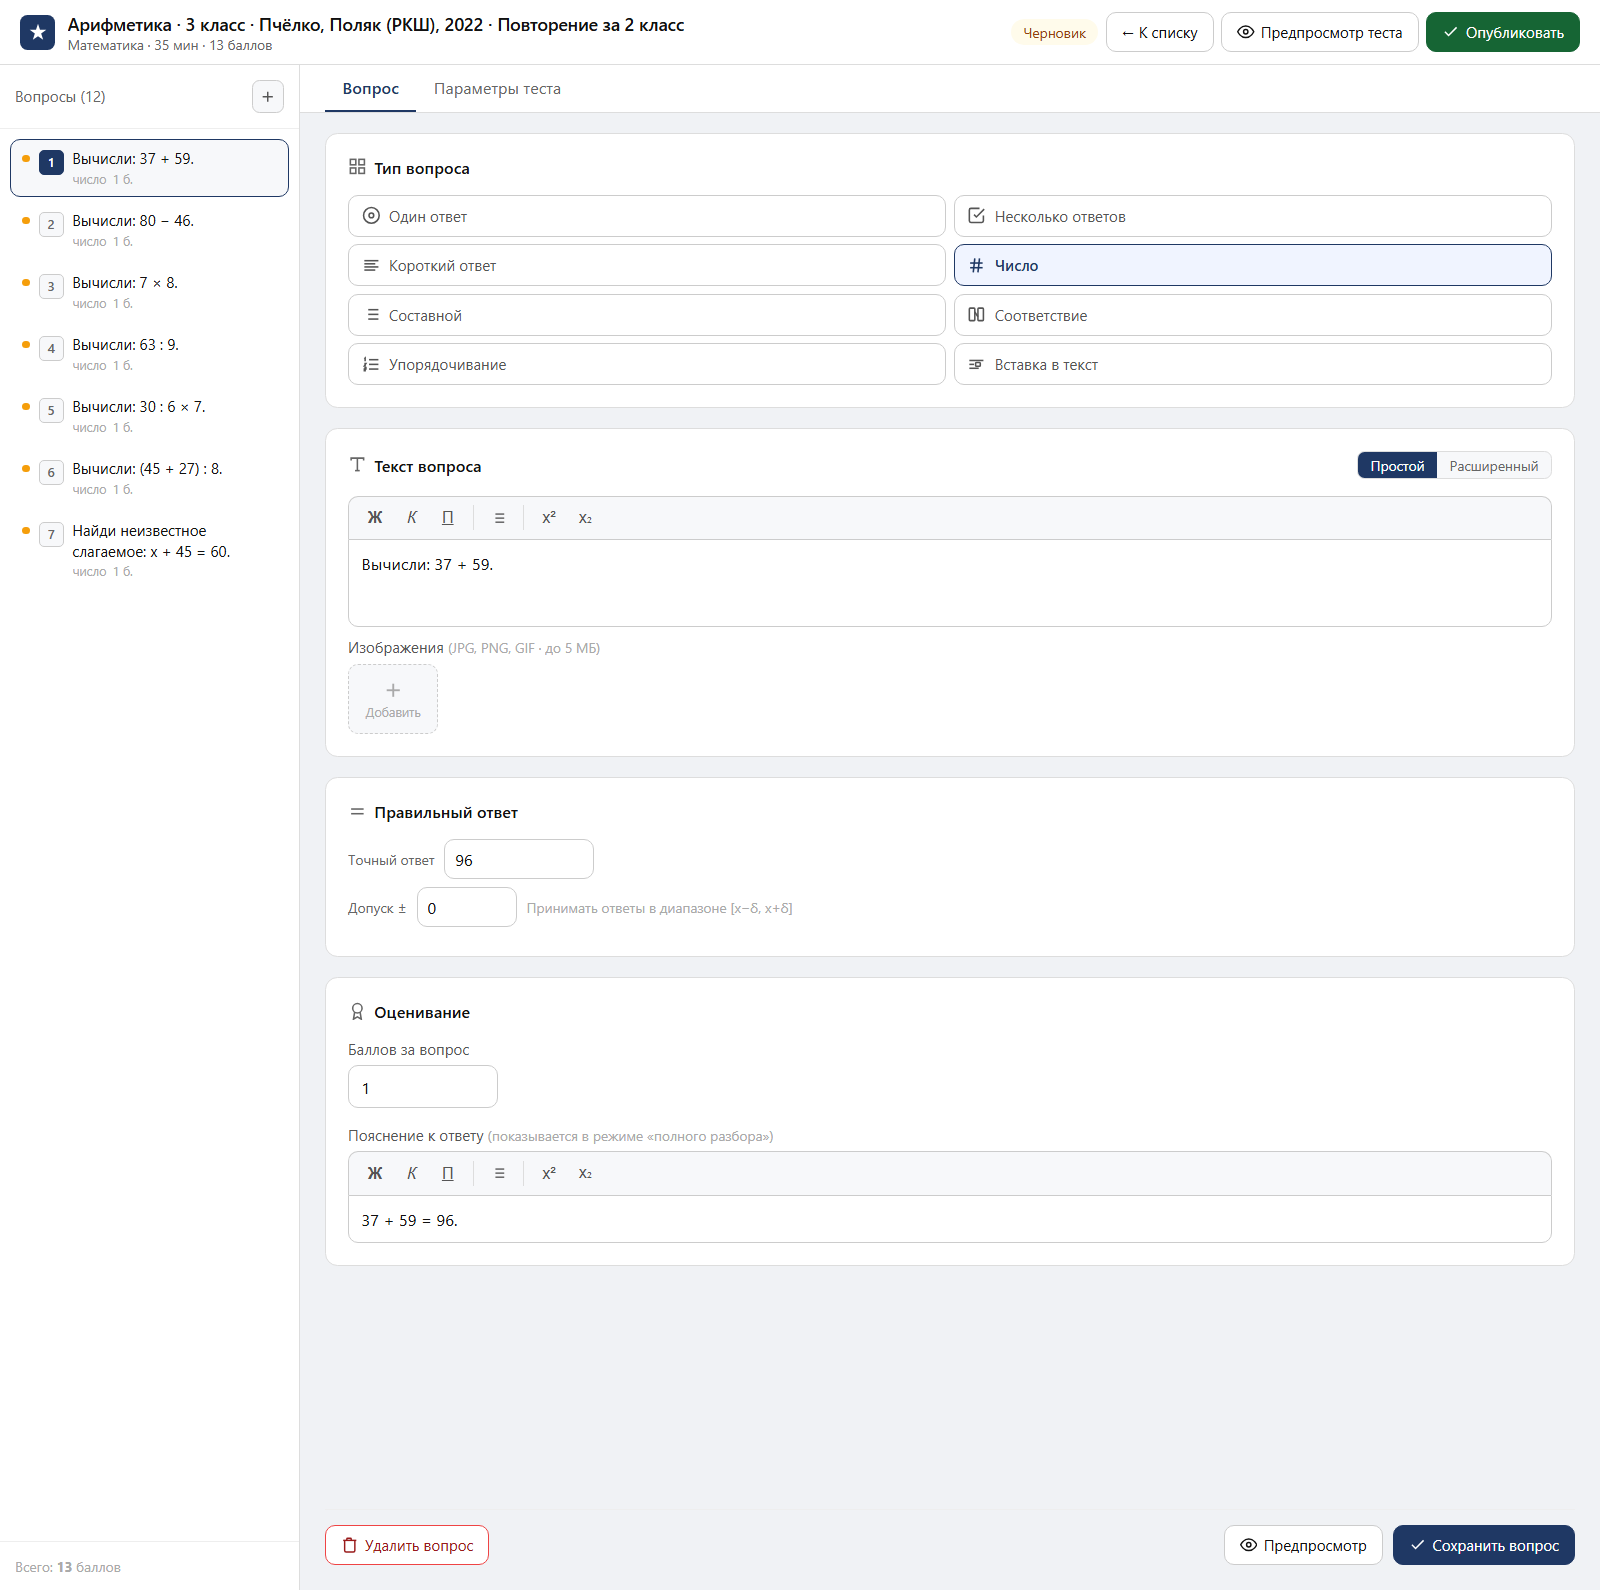Screen dimensions: 1600x1590
Task: Switch editor to Расширенный mode
Action: click(x=1494, y=466)
